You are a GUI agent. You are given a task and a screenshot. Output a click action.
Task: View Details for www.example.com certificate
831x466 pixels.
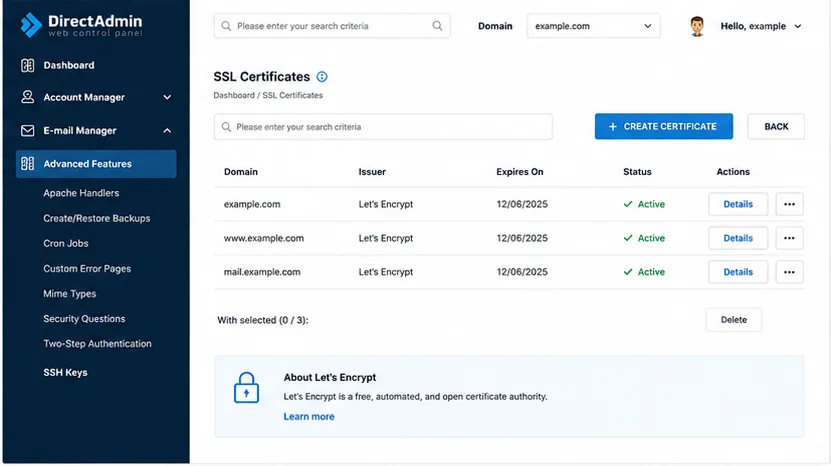[x=738, y=238]
